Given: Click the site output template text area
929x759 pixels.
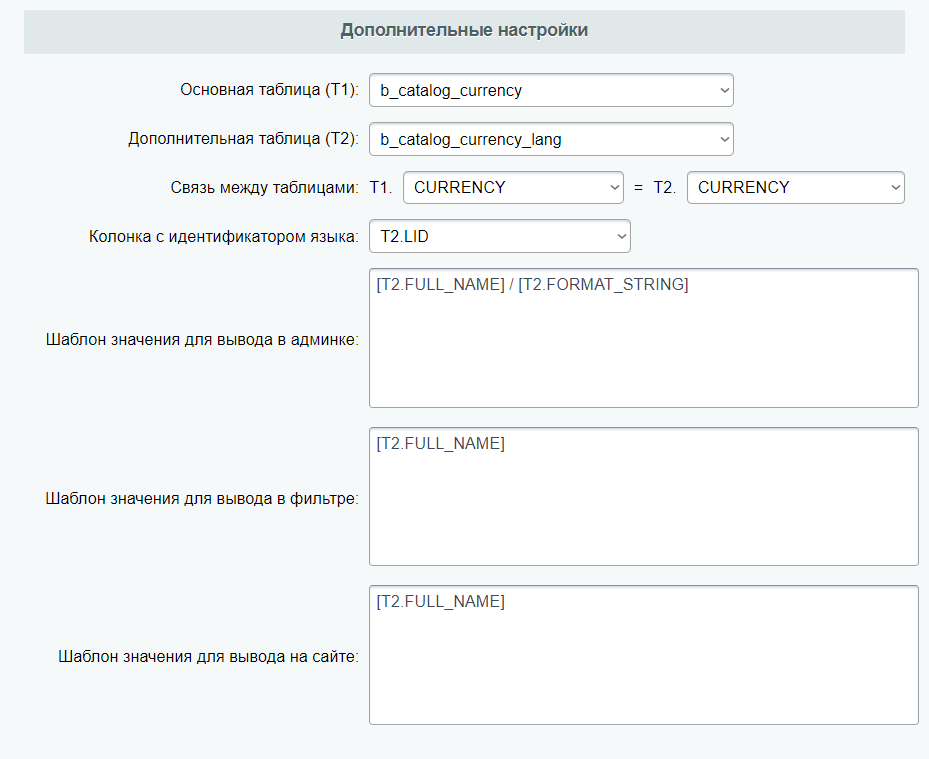Looking at the screenshot, I should 643,665.
